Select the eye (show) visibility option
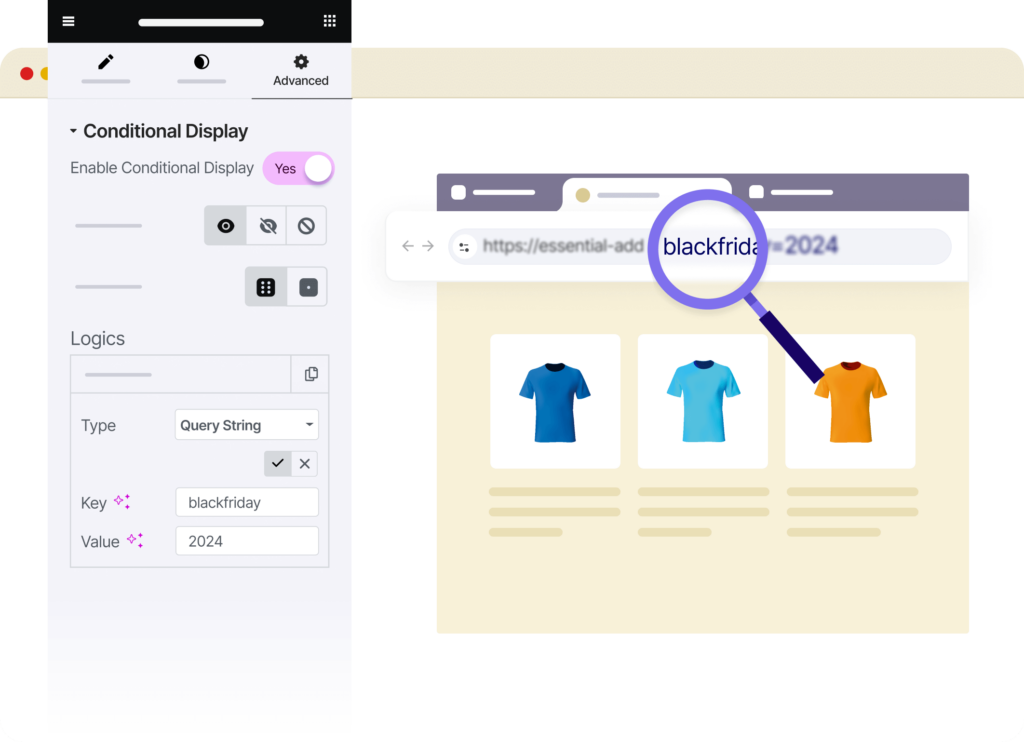Viewport: 1024px width, 742px height. [226, 226]
